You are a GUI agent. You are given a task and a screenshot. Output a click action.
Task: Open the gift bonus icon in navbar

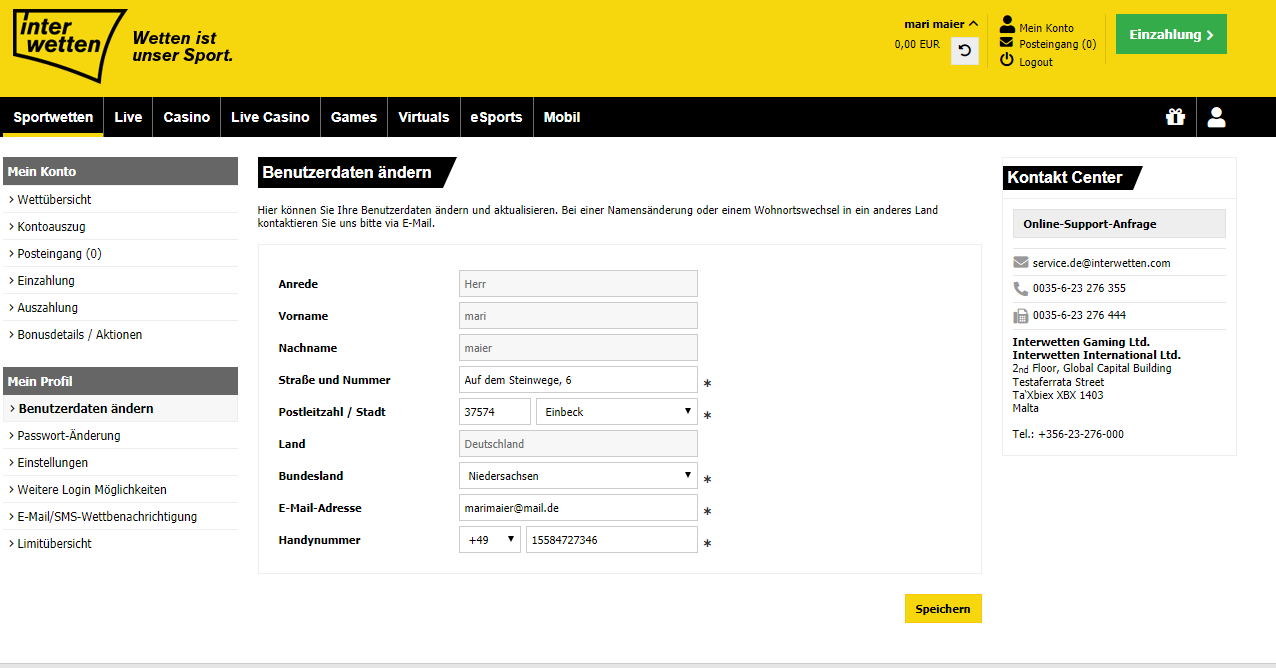point(1175,117)
